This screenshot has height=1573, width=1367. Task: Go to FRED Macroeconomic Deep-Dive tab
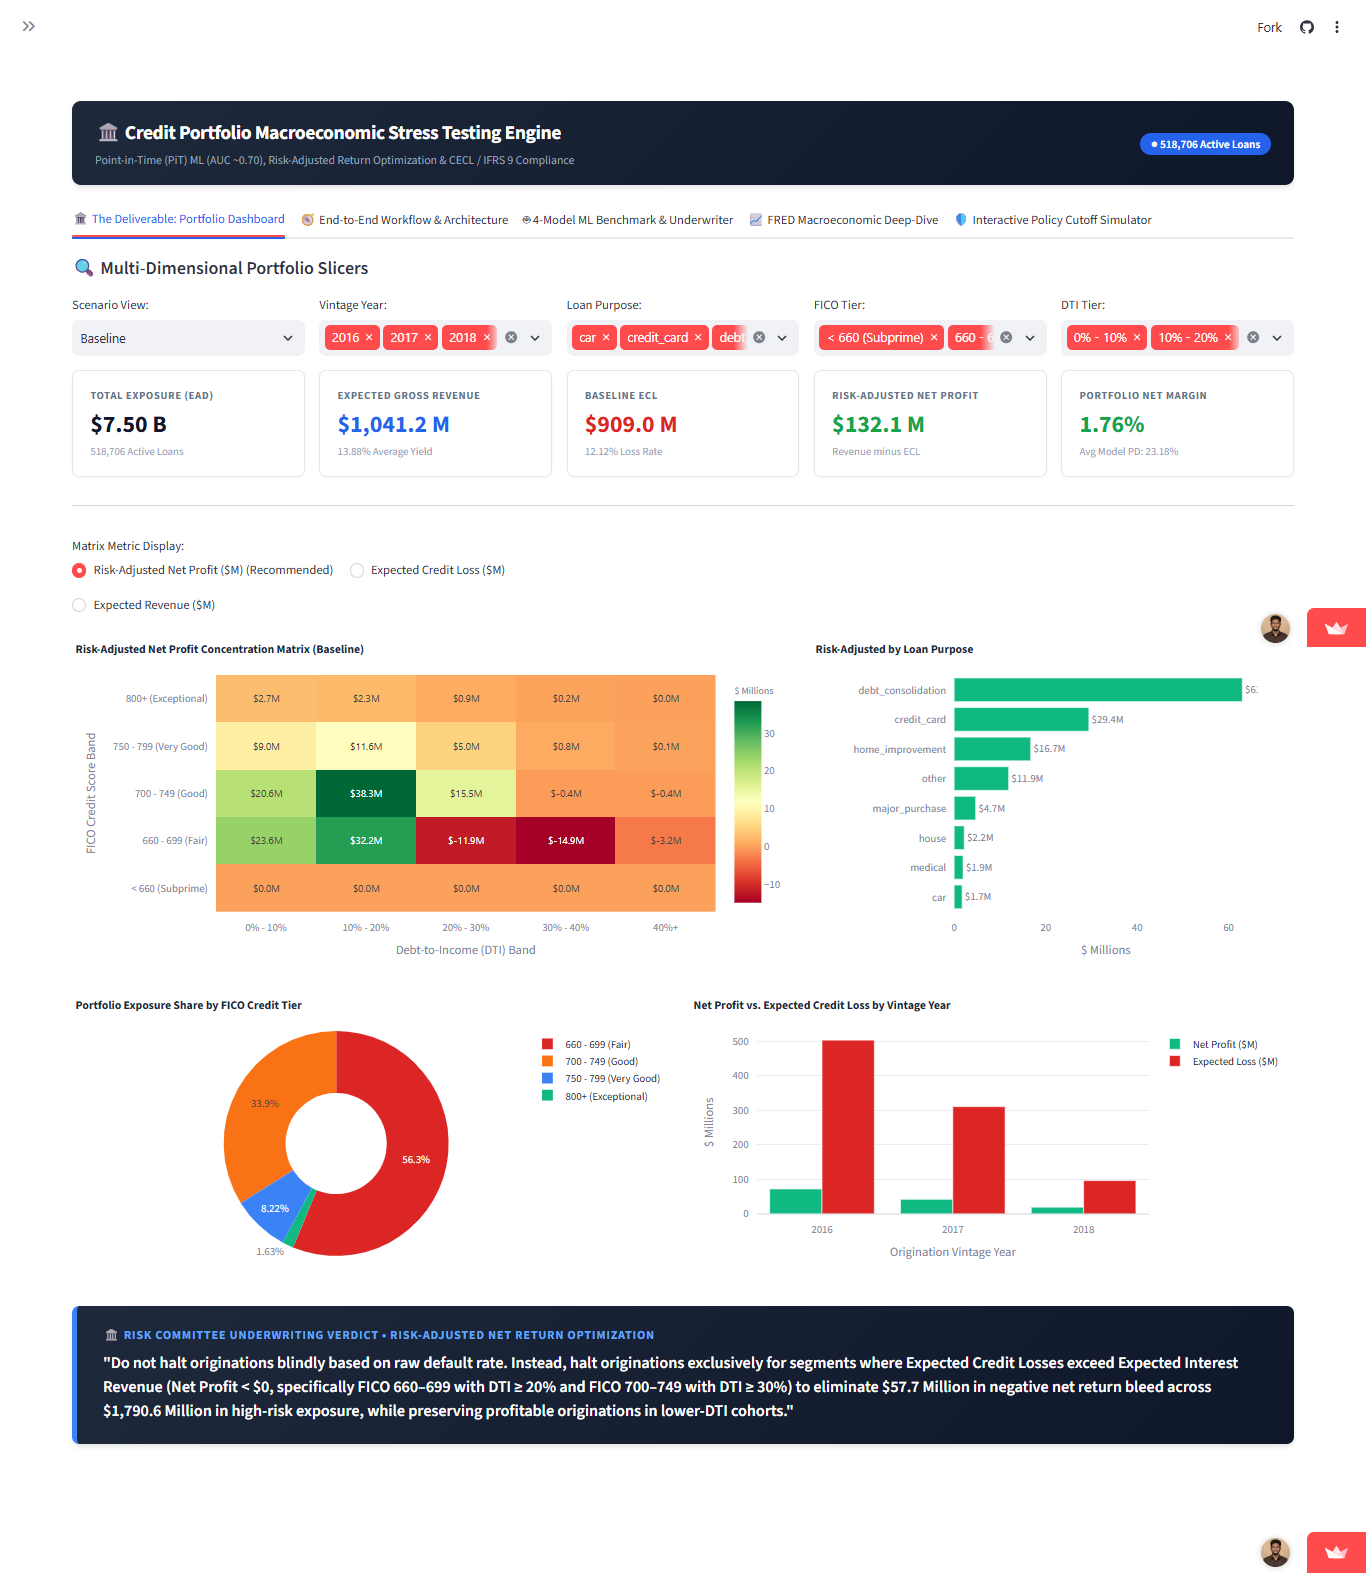[844, 220]
